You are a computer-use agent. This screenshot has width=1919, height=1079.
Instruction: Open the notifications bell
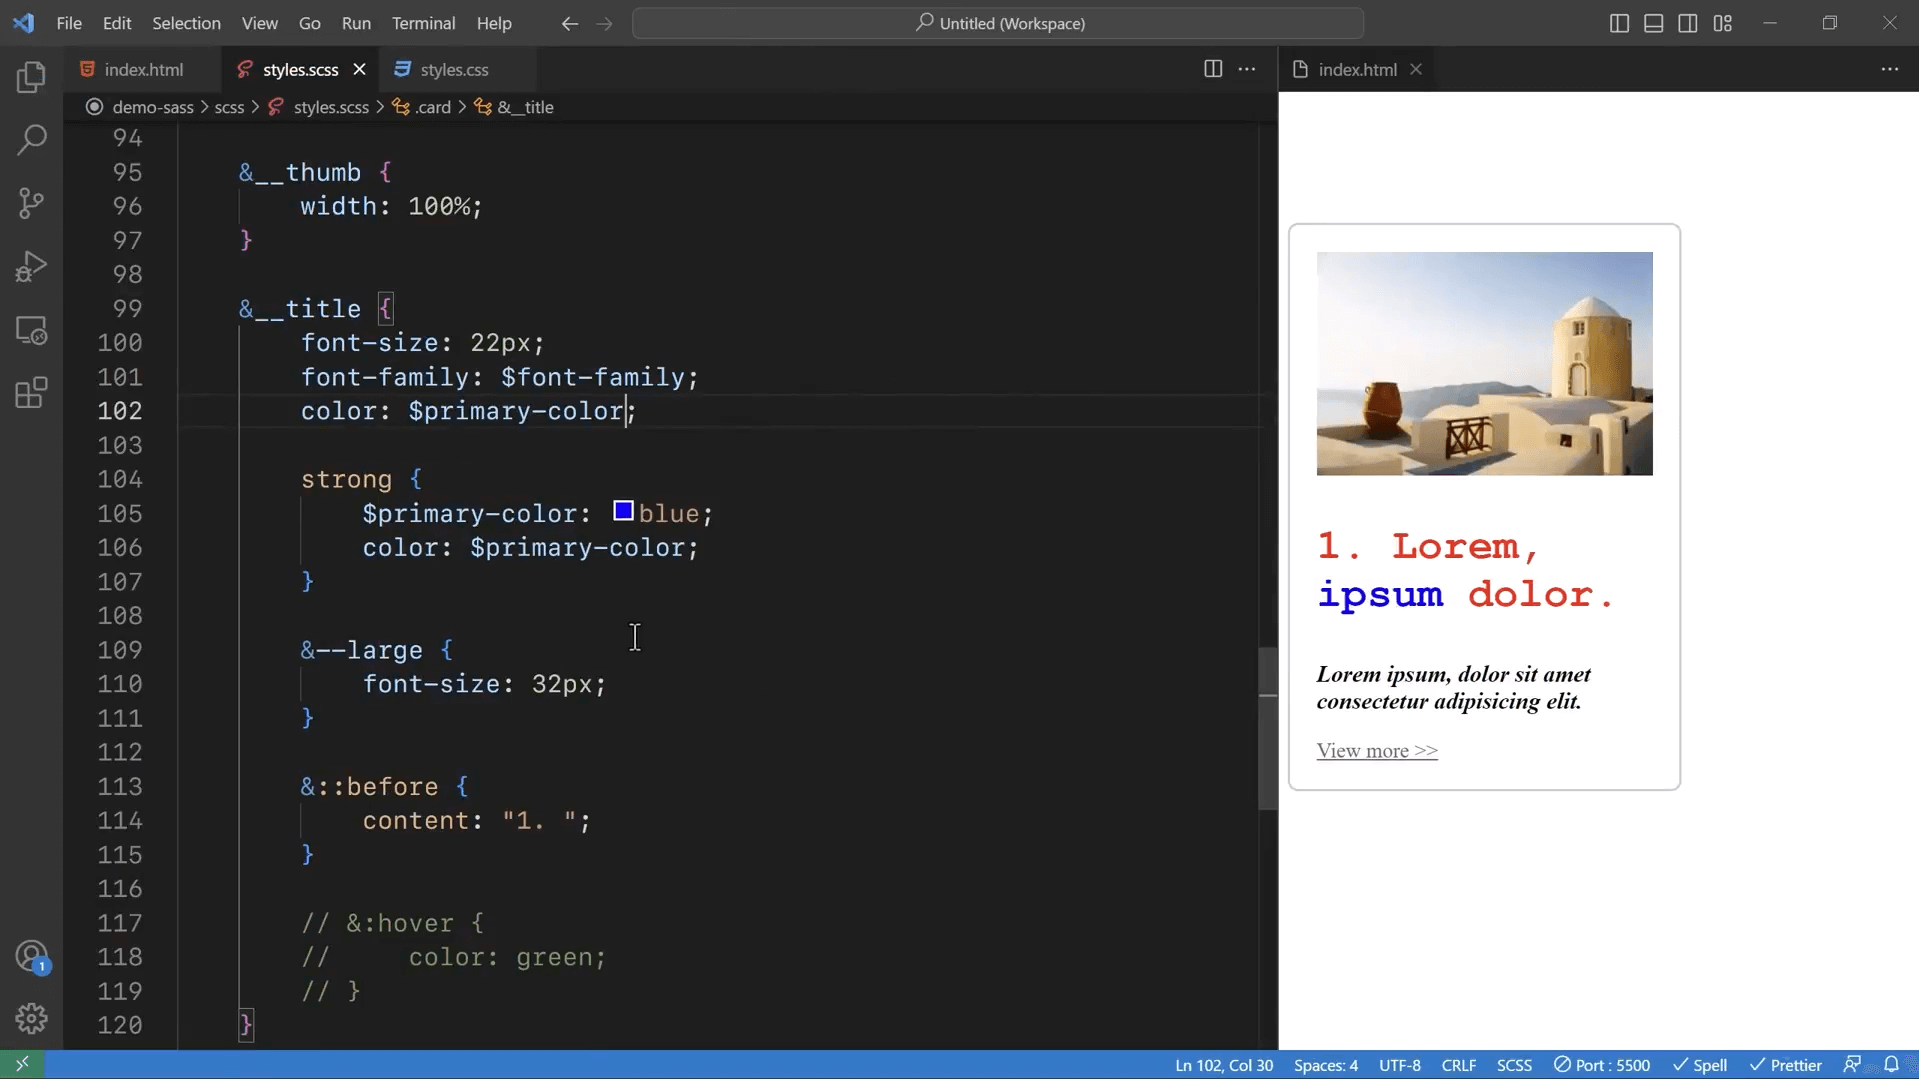[1891, 1064]
